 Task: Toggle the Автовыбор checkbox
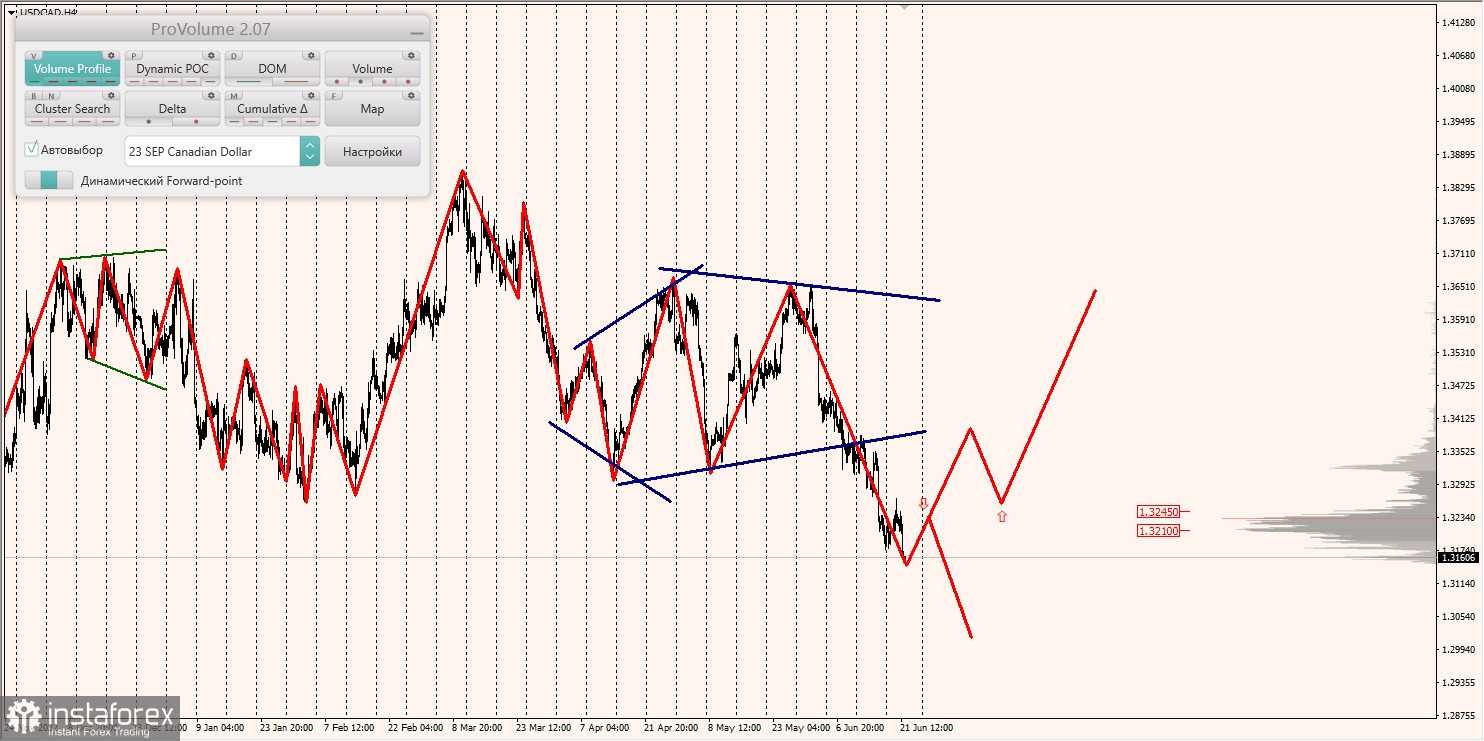(x=31, y=149)
